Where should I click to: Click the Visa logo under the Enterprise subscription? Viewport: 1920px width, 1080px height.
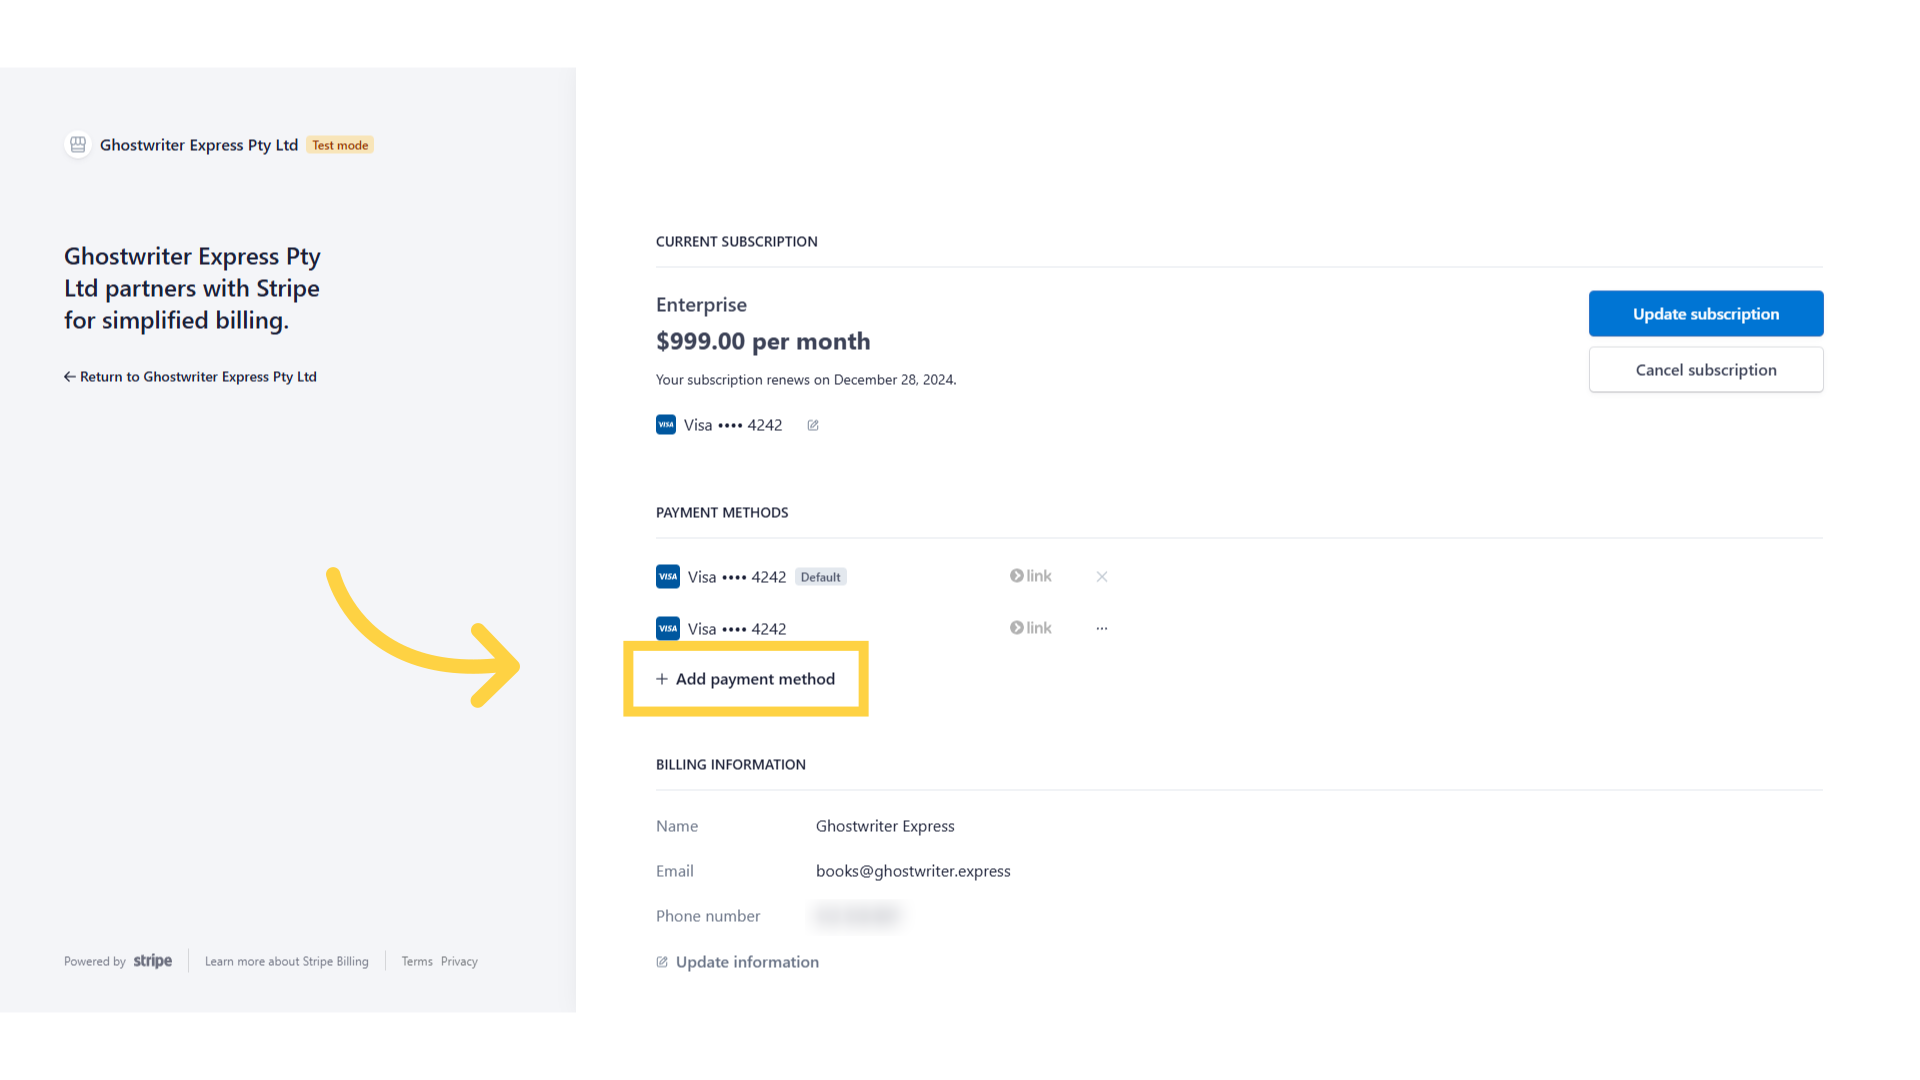click(x=666, y=425)
